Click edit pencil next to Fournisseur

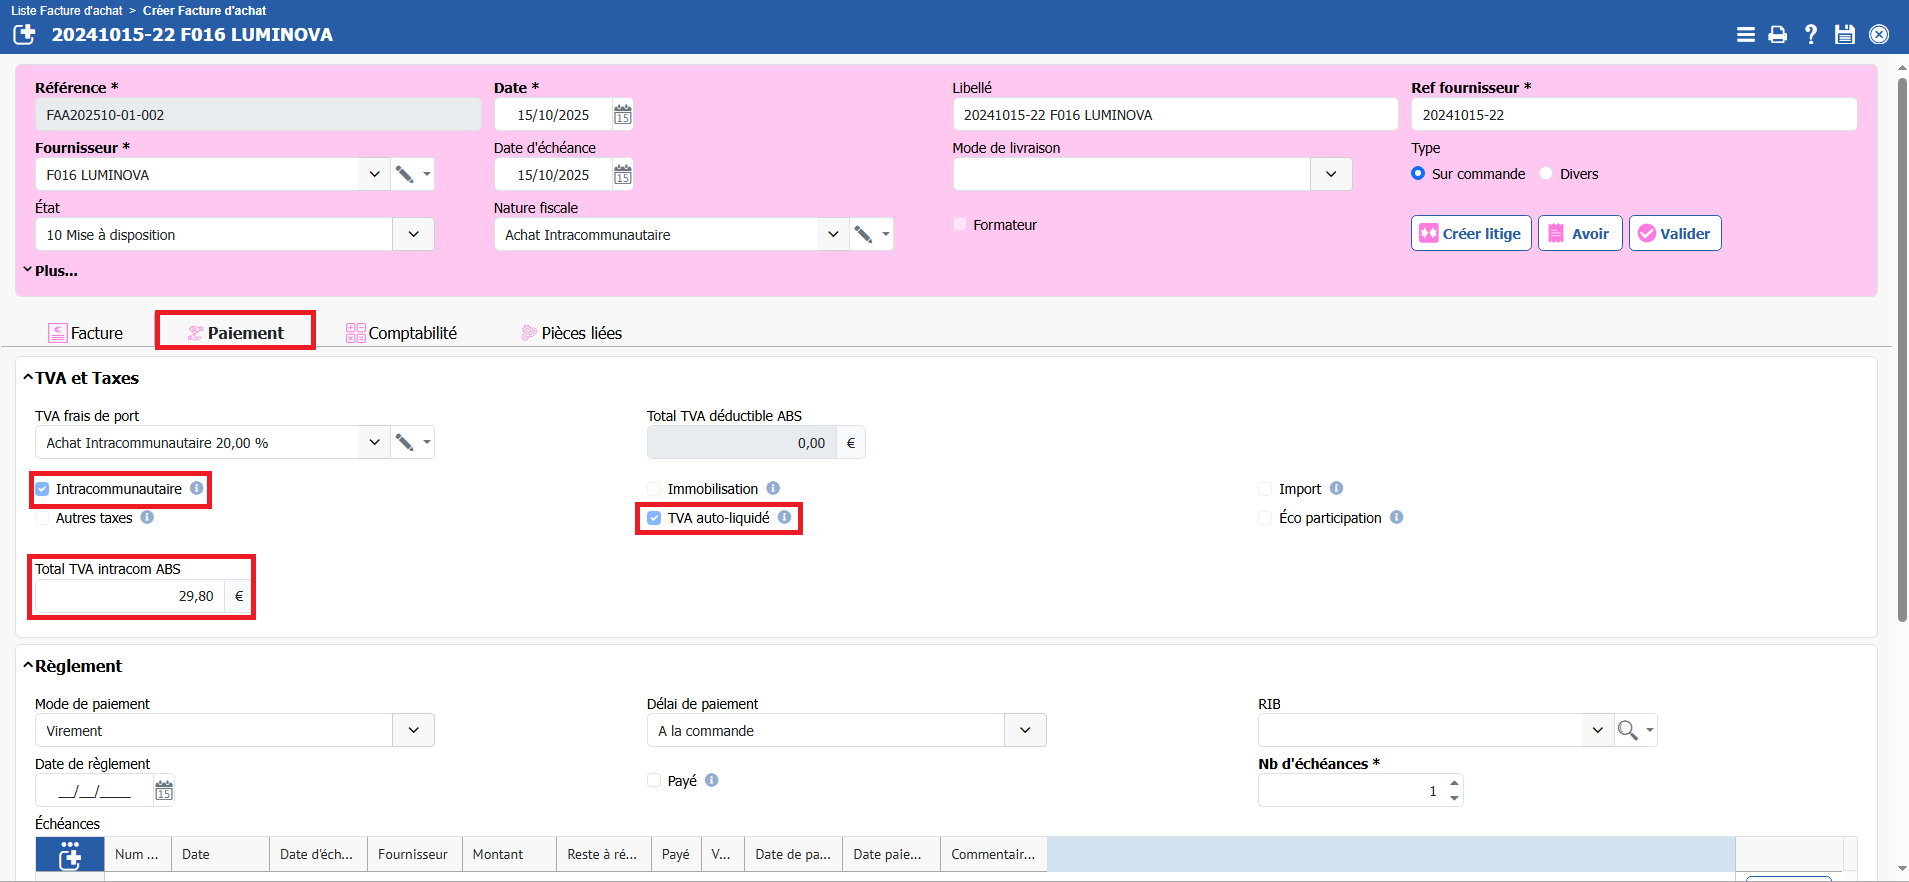click(x=404, y=175)
